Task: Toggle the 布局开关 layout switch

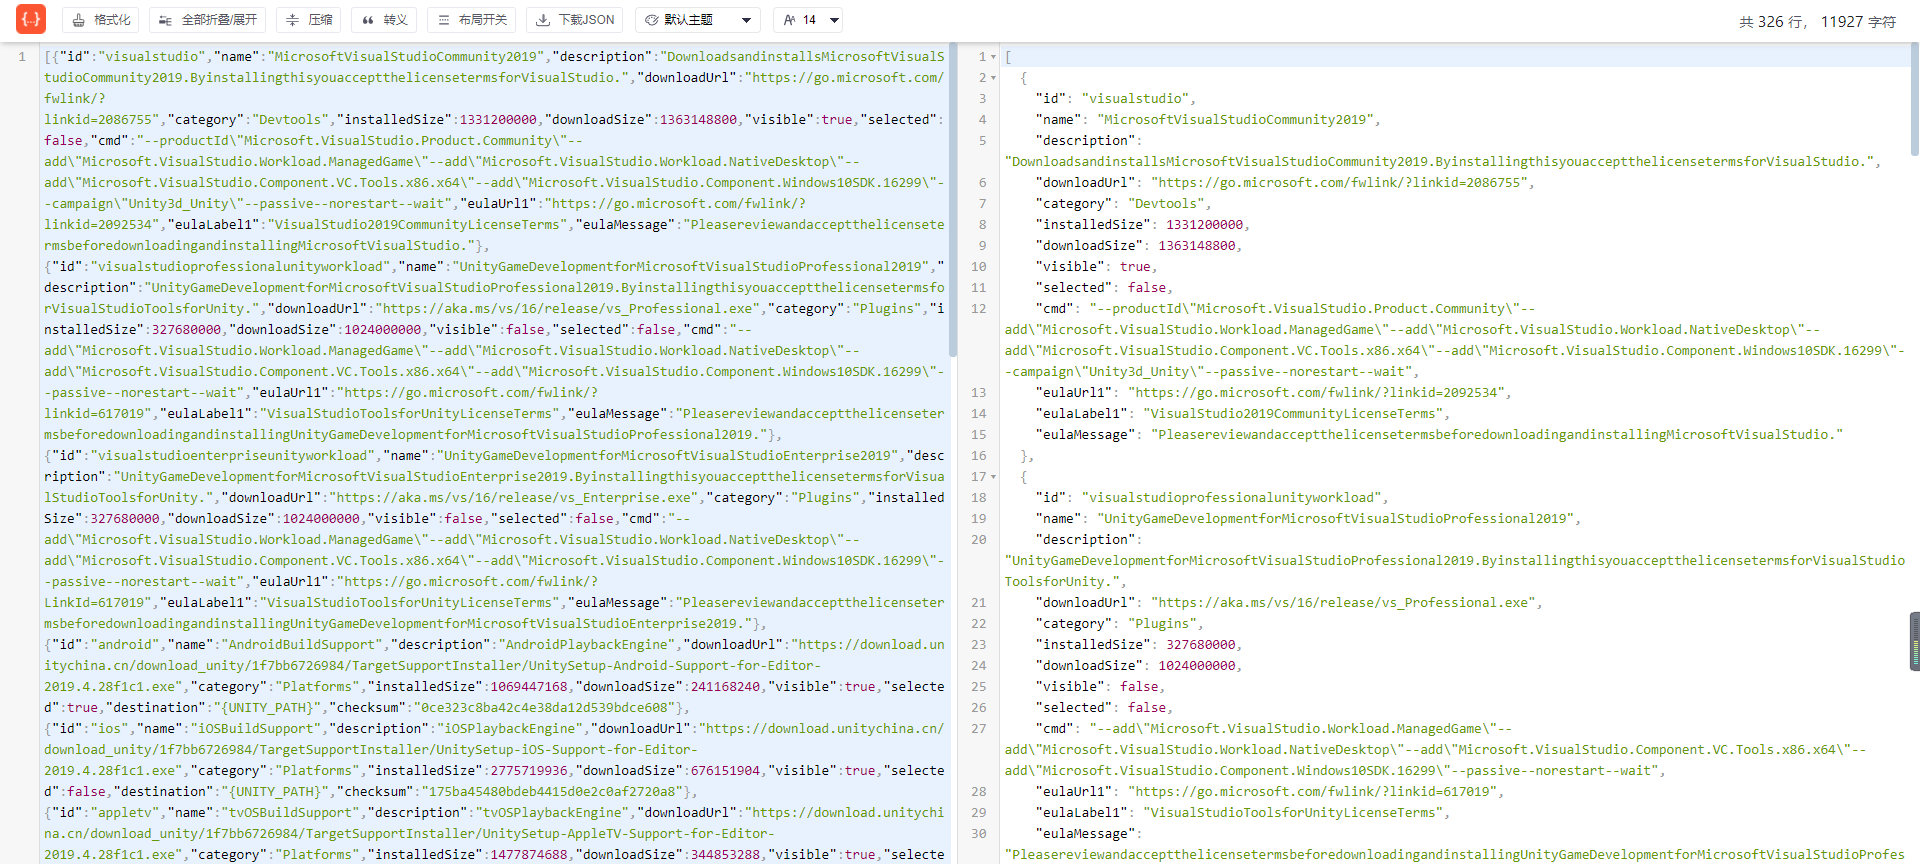Action: click(473, 20)
